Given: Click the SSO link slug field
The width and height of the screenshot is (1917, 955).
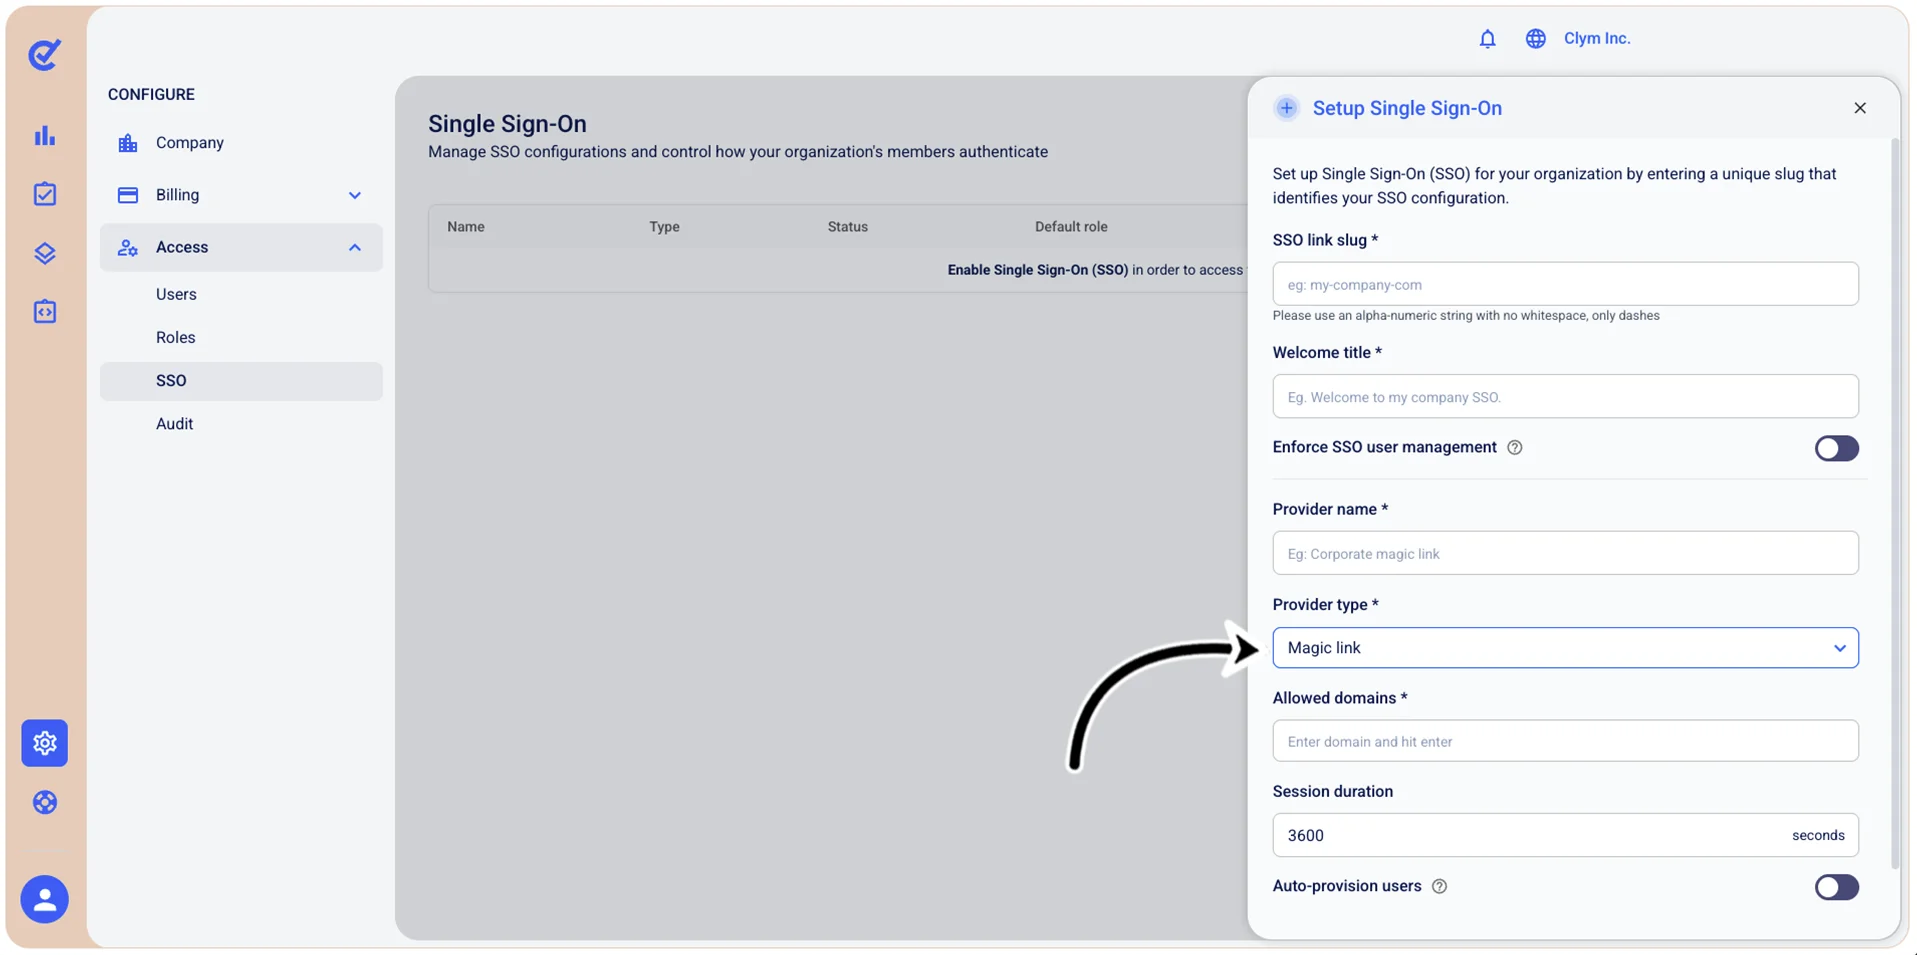Looking at the screenshot, I should (1565, 284).
